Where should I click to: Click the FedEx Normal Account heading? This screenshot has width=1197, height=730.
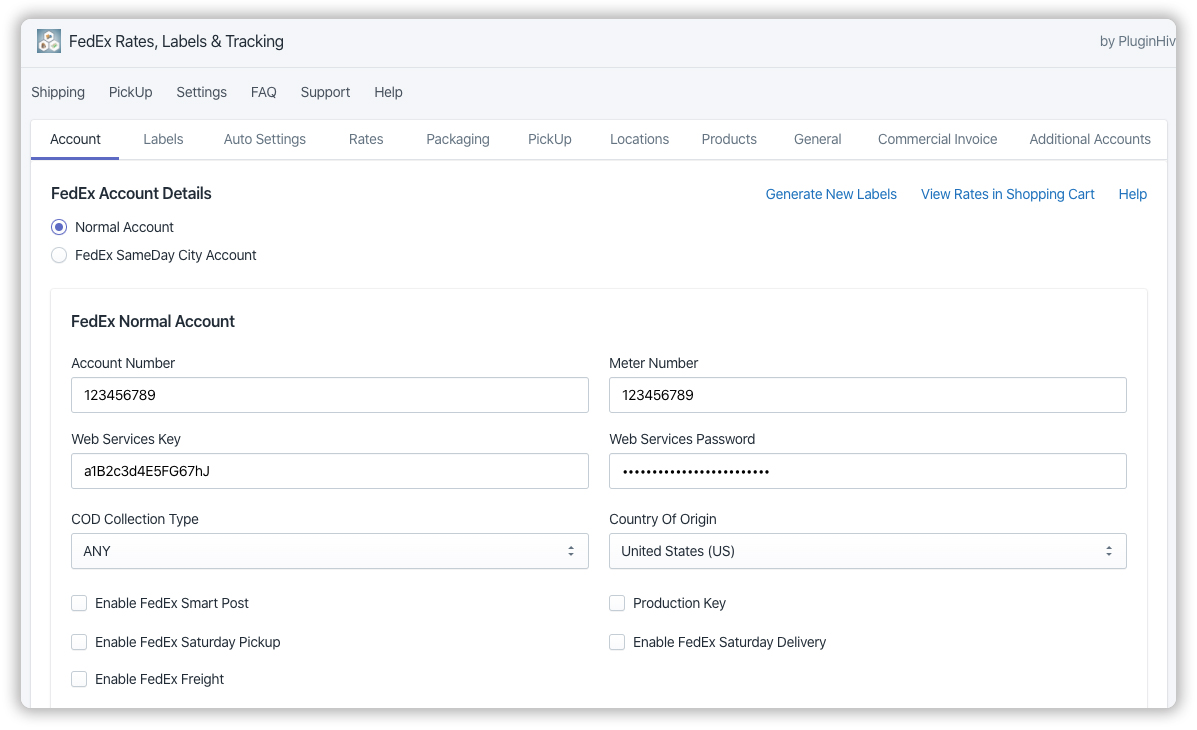(153, 321)
